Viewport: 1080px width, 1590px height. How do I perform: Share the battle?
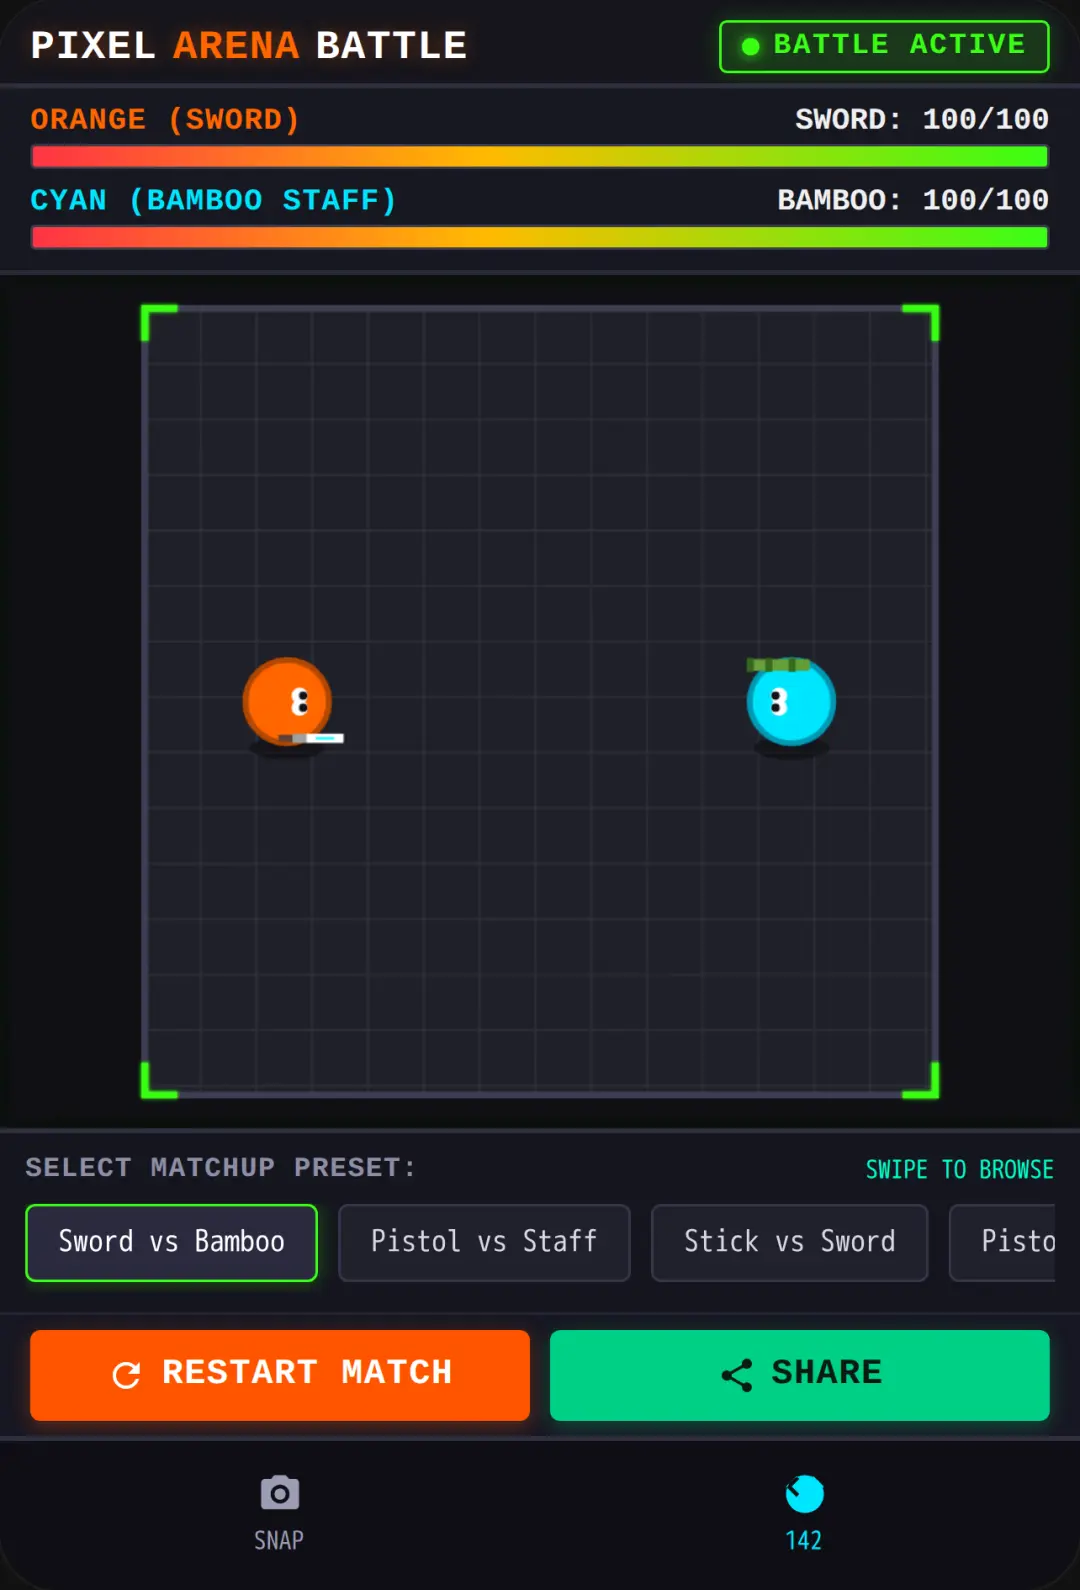(x=800, y=1375)
